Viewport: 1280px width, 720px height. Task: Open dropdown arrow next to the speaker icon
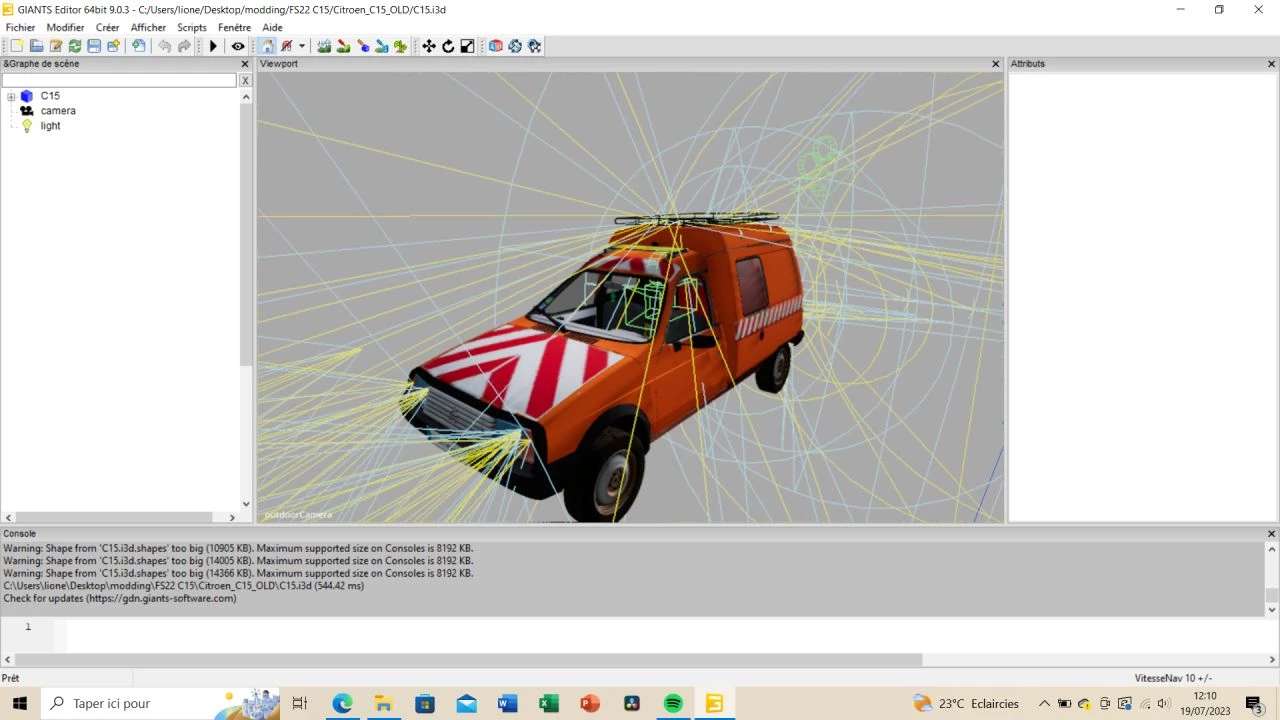[302, 46]
